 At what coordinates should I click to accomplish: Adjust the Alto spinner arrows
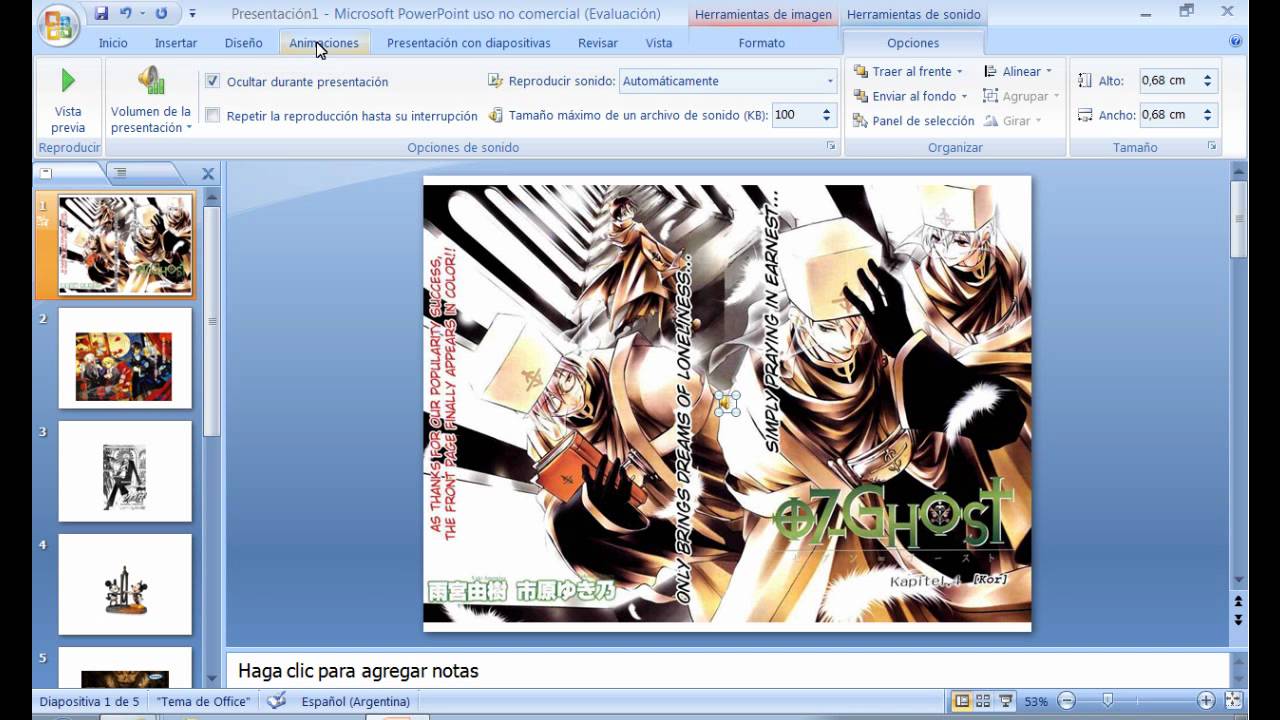(1208, 81)
